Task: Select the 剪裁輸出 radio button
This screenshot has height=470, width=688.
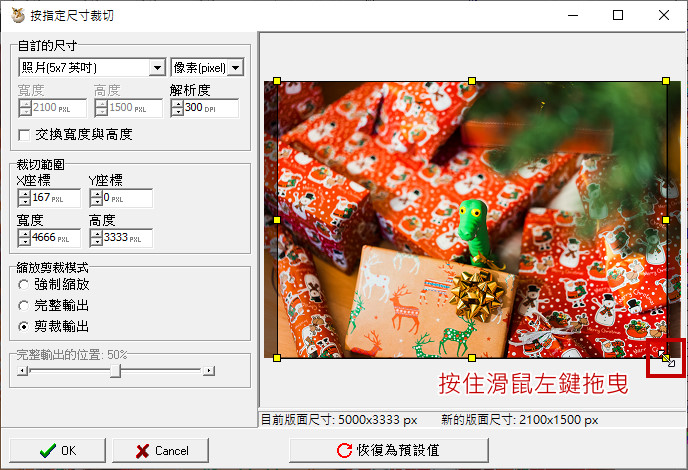Action: 23,326
